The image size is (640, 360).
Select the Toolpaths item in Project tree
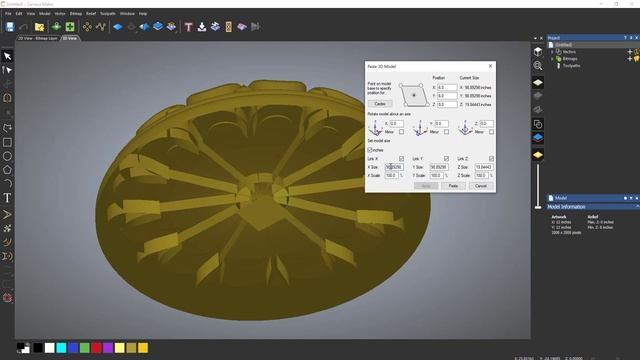click(x=571, y=66)
